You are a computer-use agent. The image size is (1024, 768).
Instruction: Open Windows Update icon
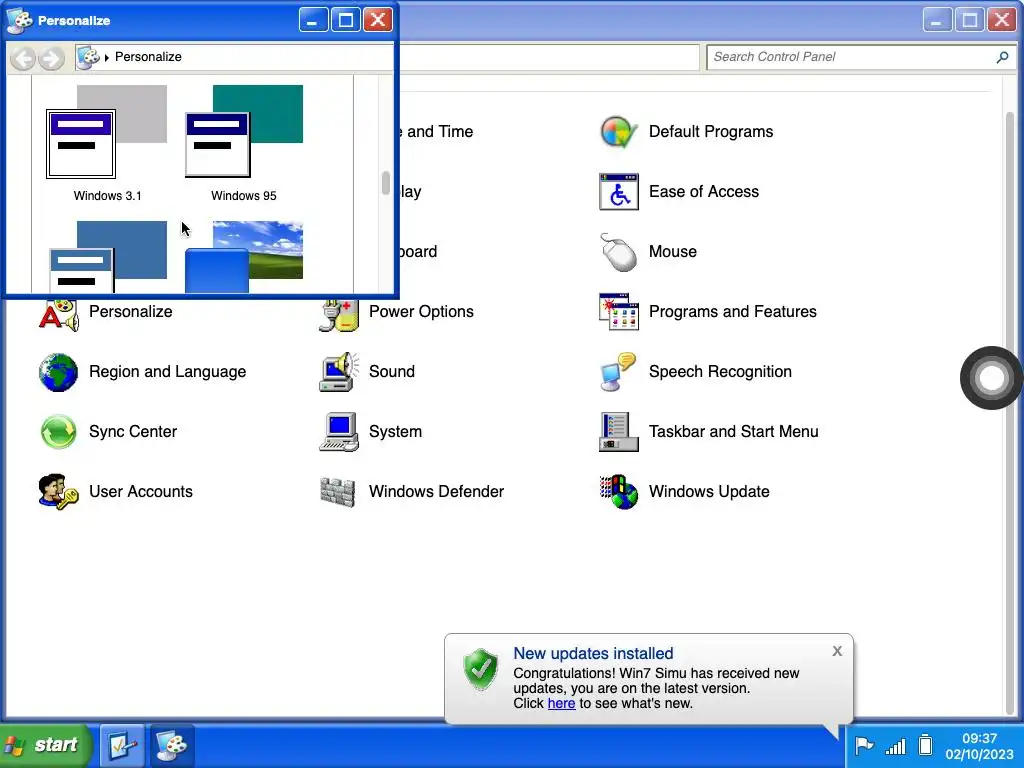tap(618, 492)
